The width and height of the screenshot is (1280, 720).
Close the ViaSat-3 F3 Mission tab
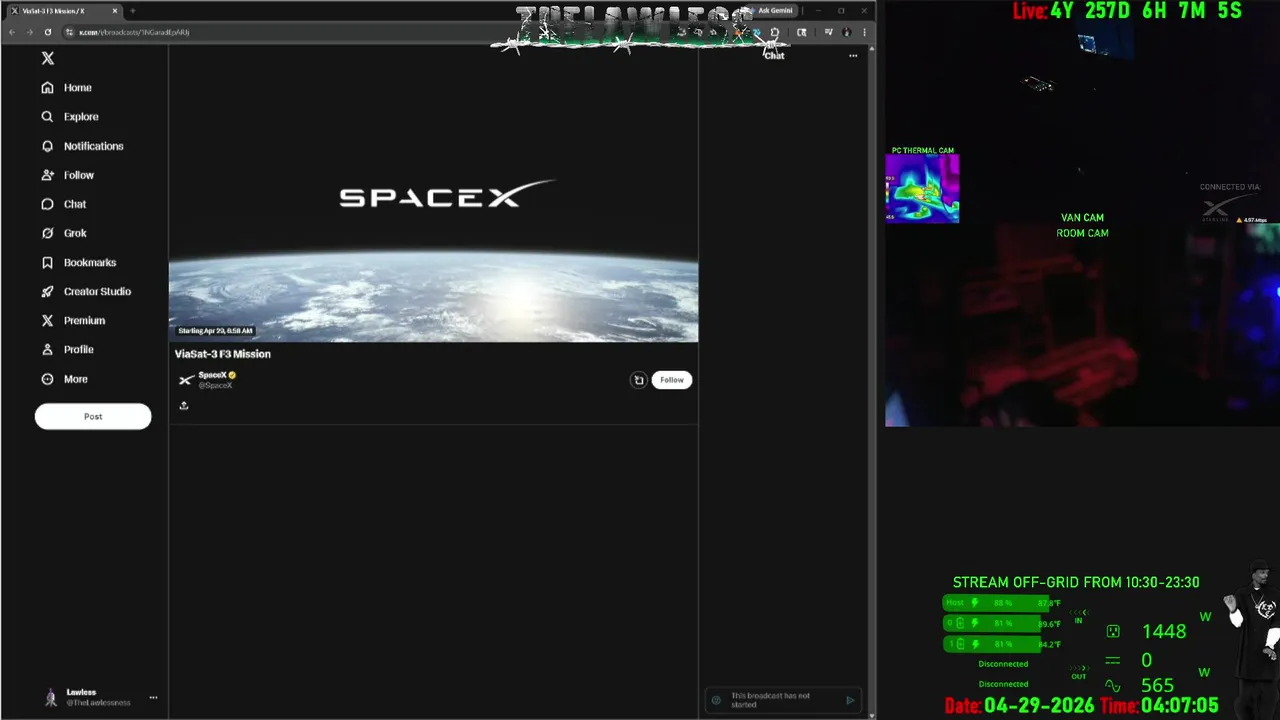[x=115, y=11]
